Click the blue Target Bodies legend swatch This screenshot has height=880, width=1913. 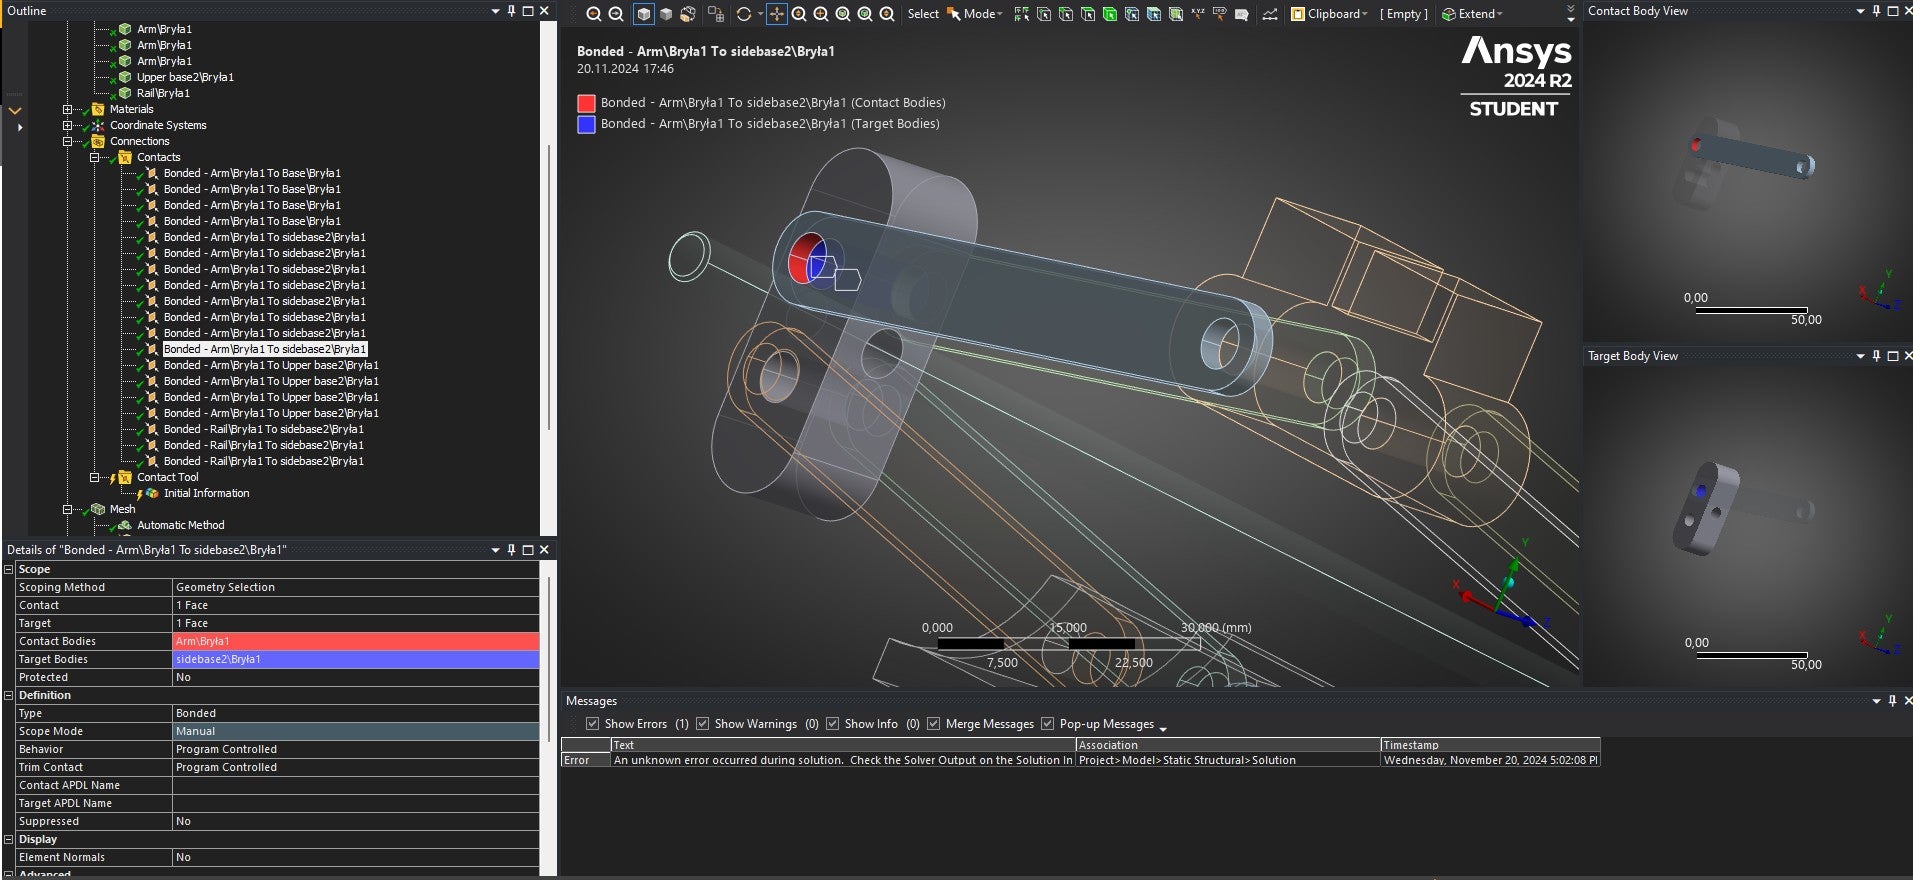[586, 124]
